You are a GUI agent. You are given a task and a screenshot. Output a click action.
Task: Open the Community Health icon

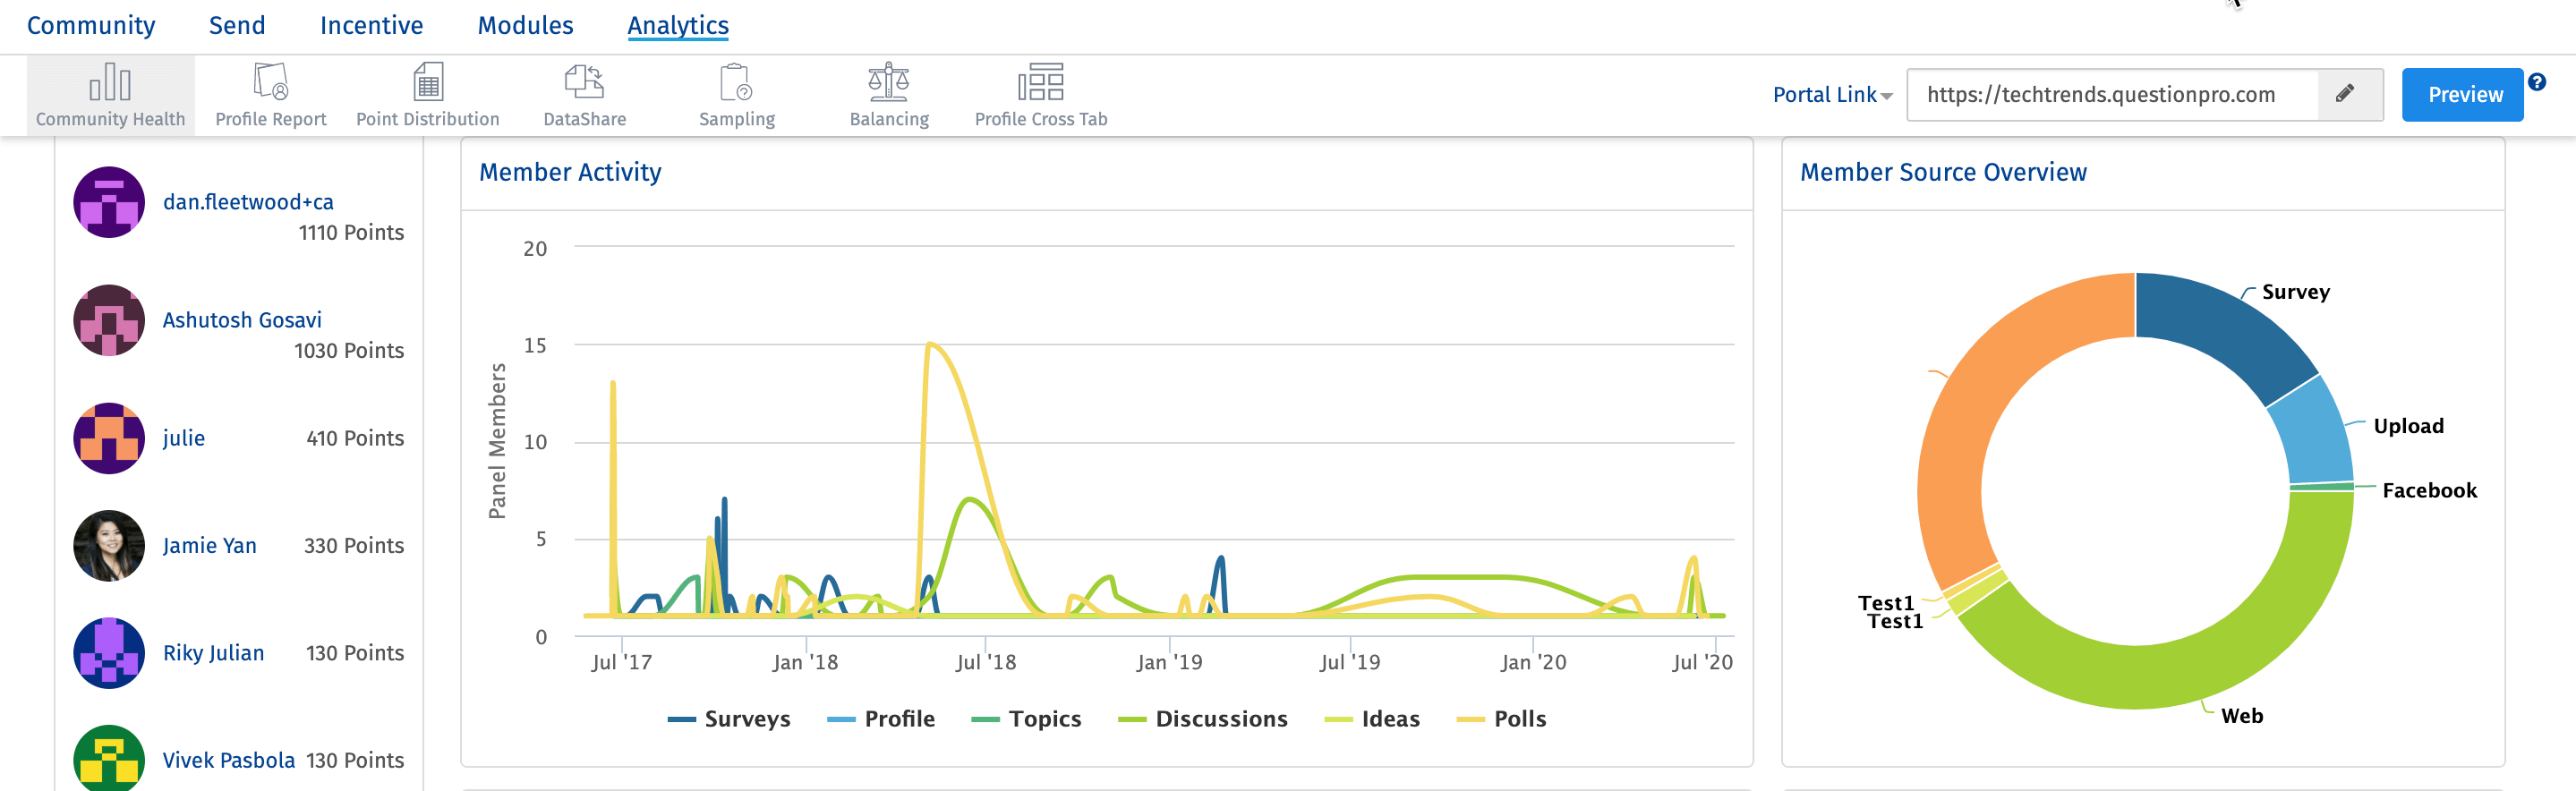(110, 83)
